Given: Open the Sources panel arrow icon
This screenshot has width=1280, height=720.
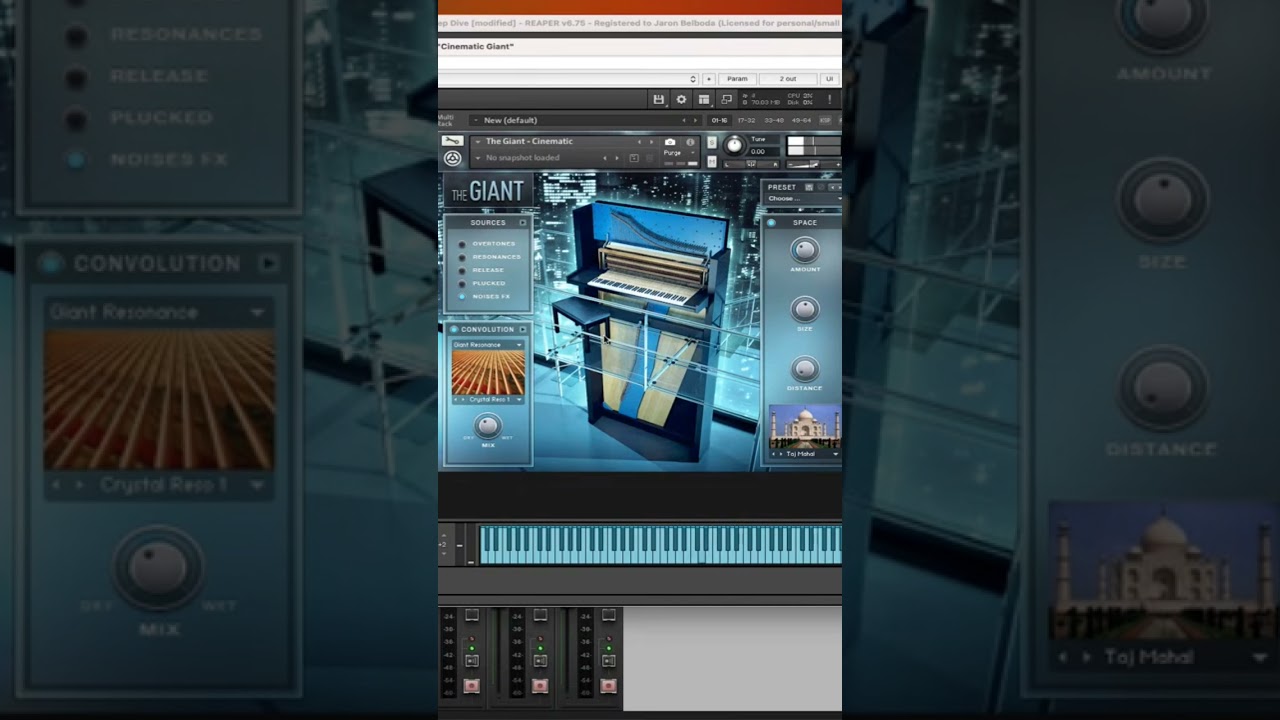Looking at the screenshot, I should 522,222.
